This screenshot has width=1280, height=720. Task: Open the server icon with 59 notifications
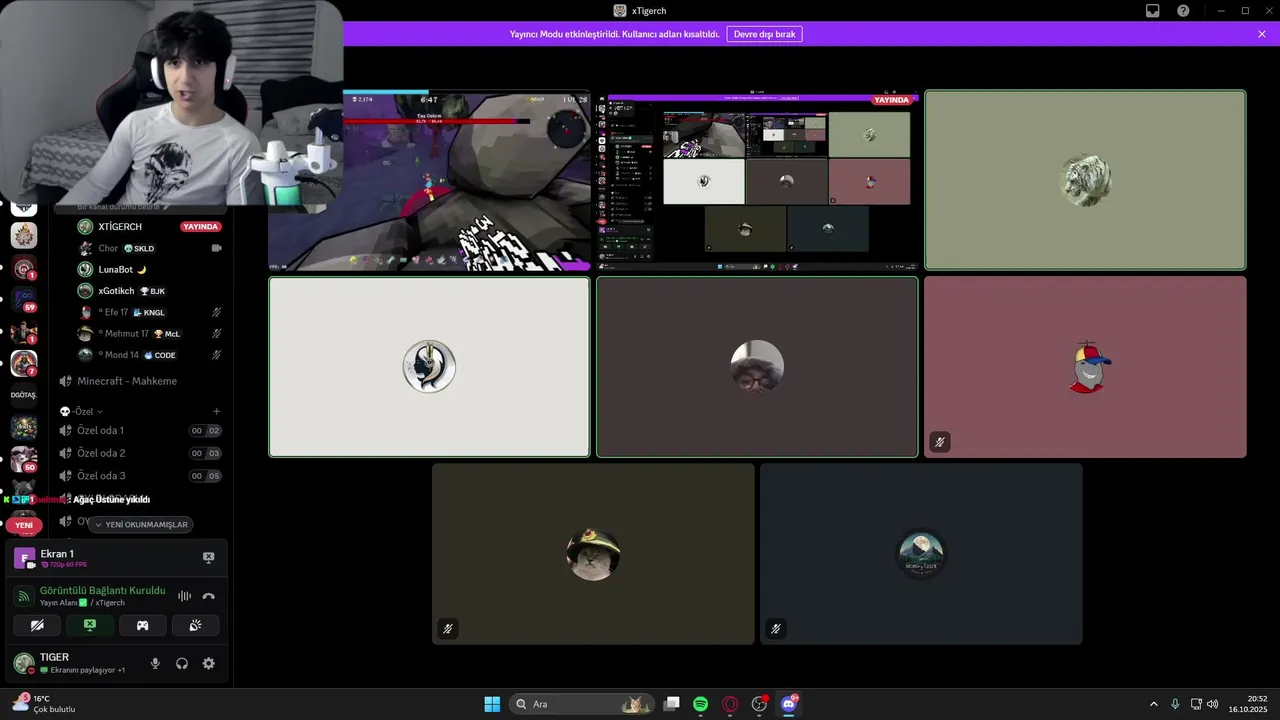coord(24,298)
